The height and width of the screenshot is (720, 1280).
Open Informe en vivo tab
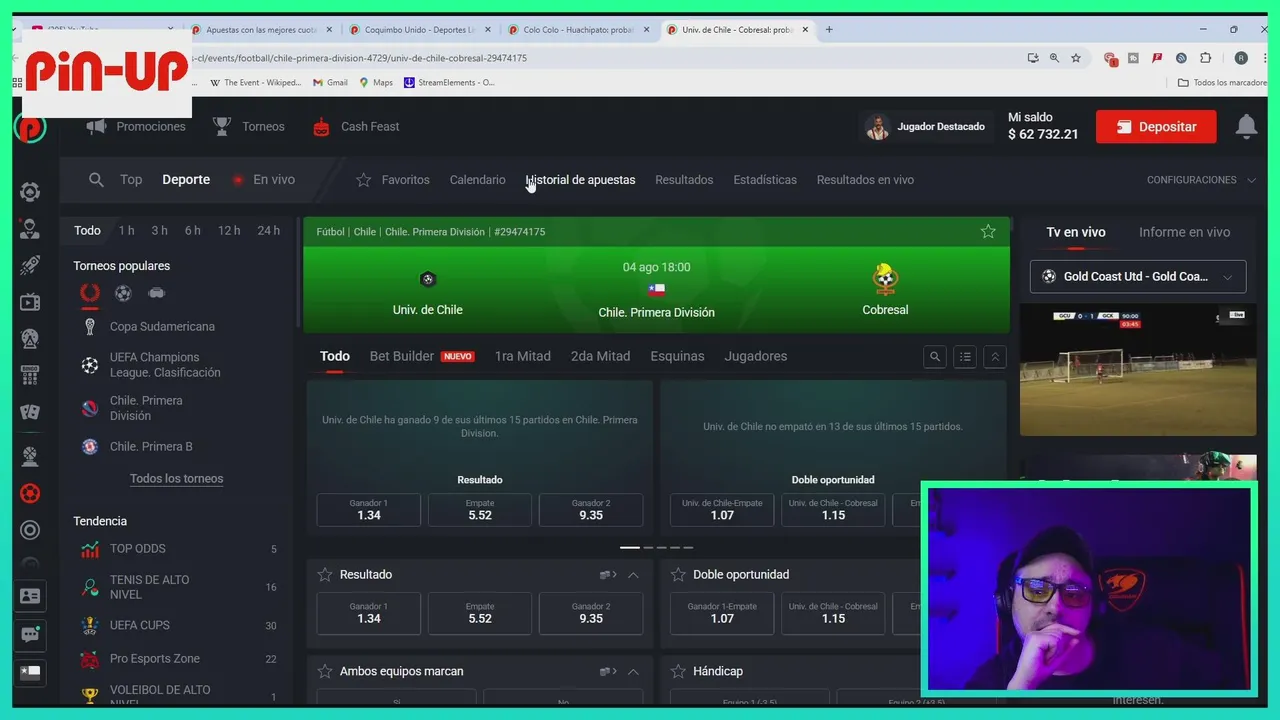pyautogui.click(x=1184, y=232)
